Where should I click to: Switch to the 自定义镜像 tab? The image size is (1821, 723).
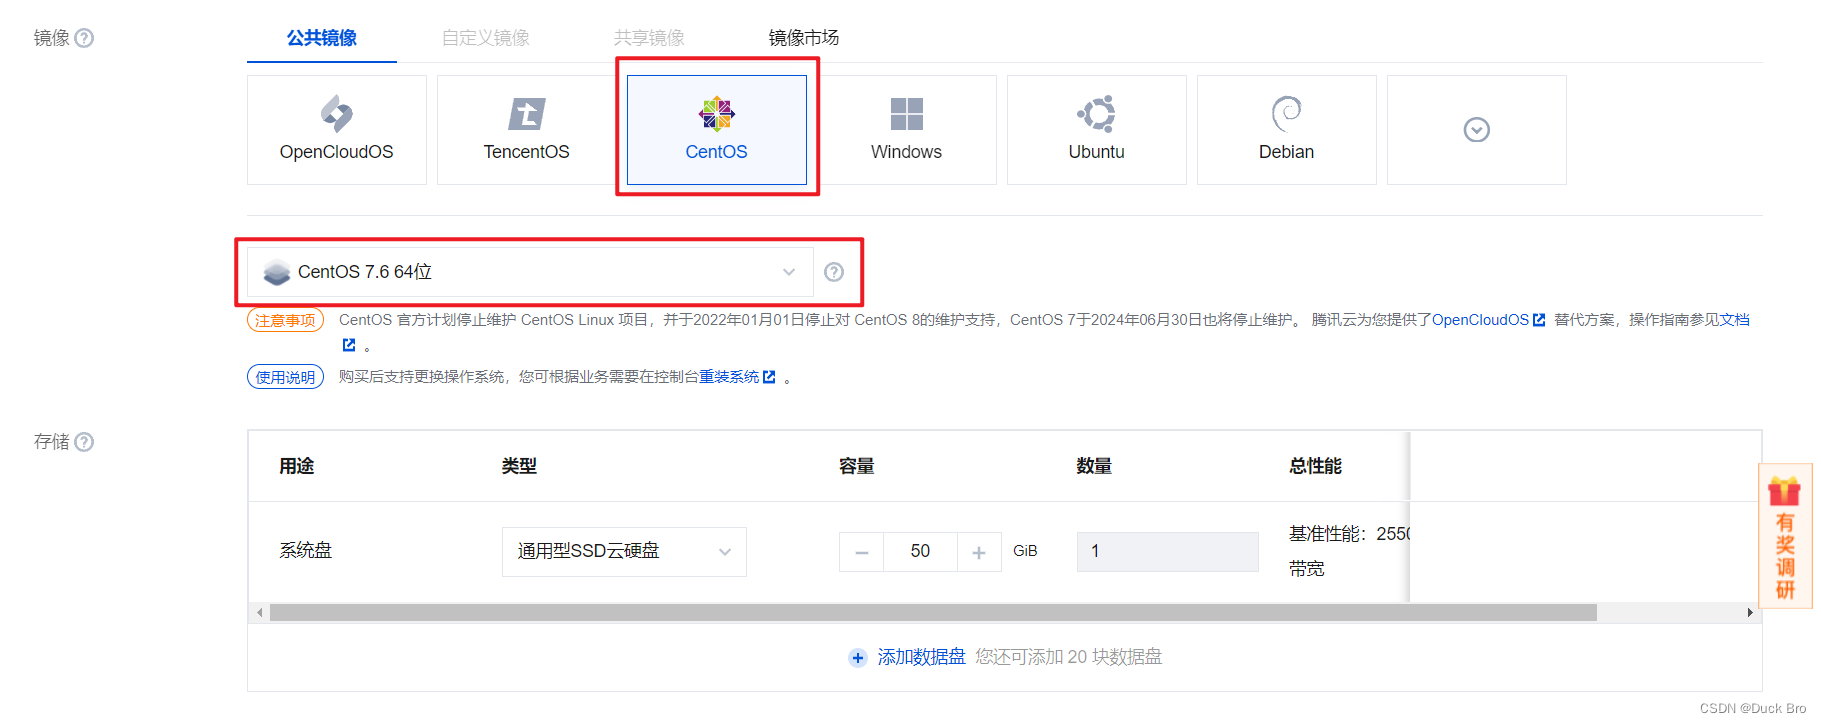pyautogui.click(x=486, y=38)
